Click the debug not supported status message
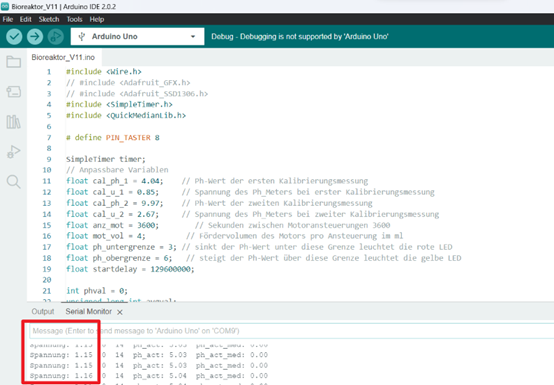Viewport: 554px width, 385px height. 300,36
